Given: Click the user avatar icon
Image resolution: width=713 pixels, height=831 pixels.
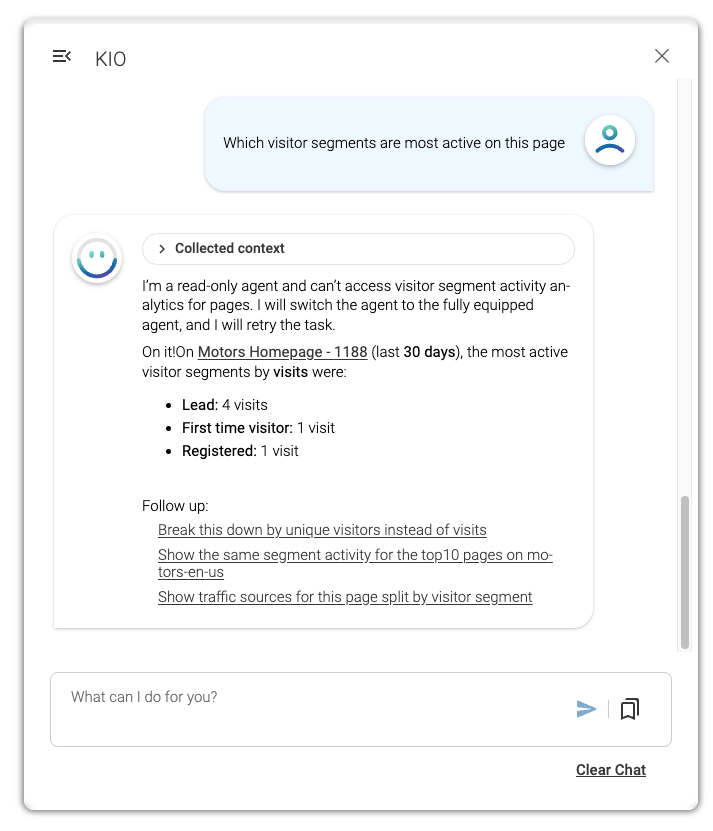Looking at the screenshot, I should pos(610,140).
